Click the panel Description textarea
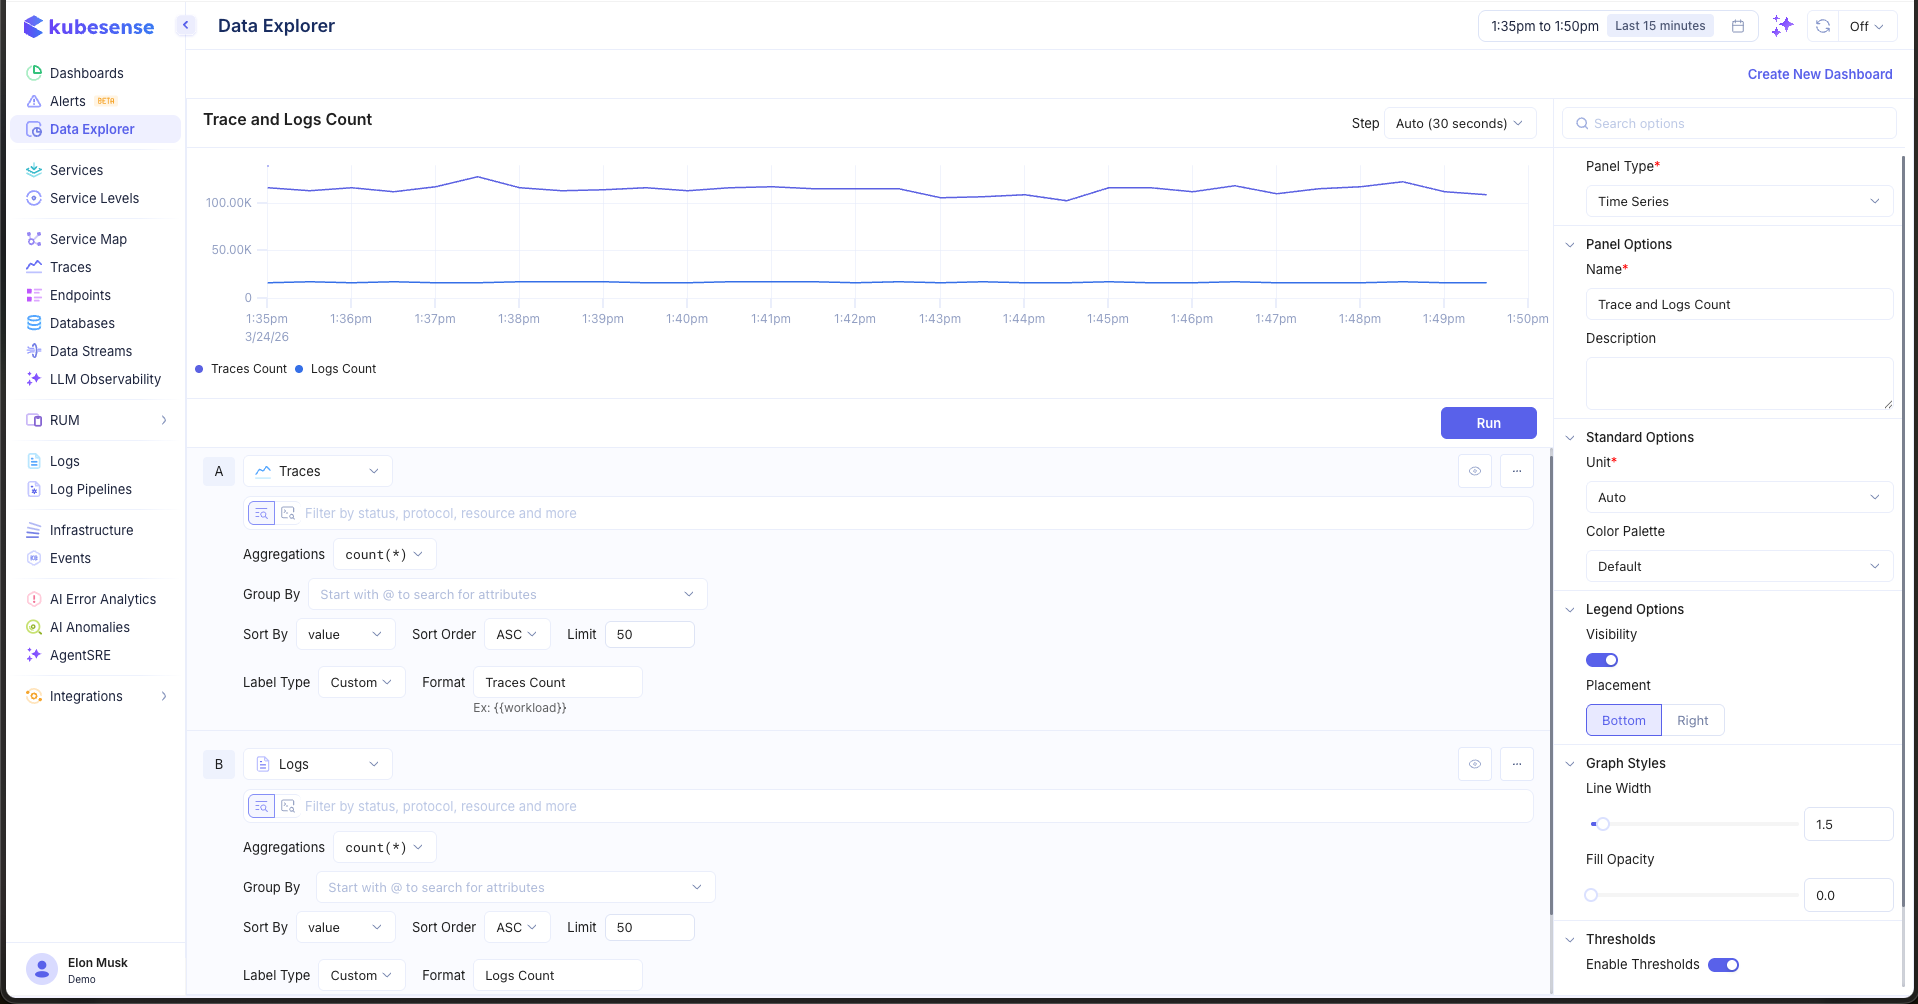This screenshot has width=1918, height=1004. coord(1739,383)
